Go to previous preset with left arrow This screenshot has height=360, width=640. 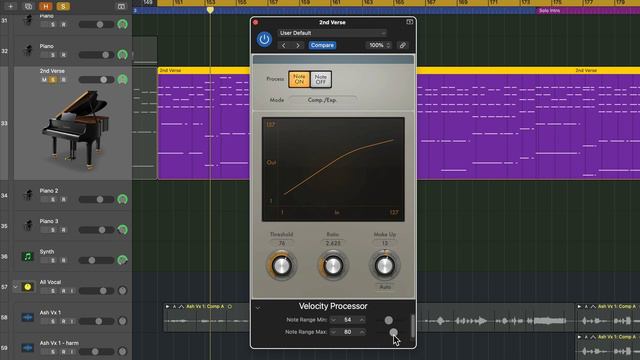coord(284,45)
